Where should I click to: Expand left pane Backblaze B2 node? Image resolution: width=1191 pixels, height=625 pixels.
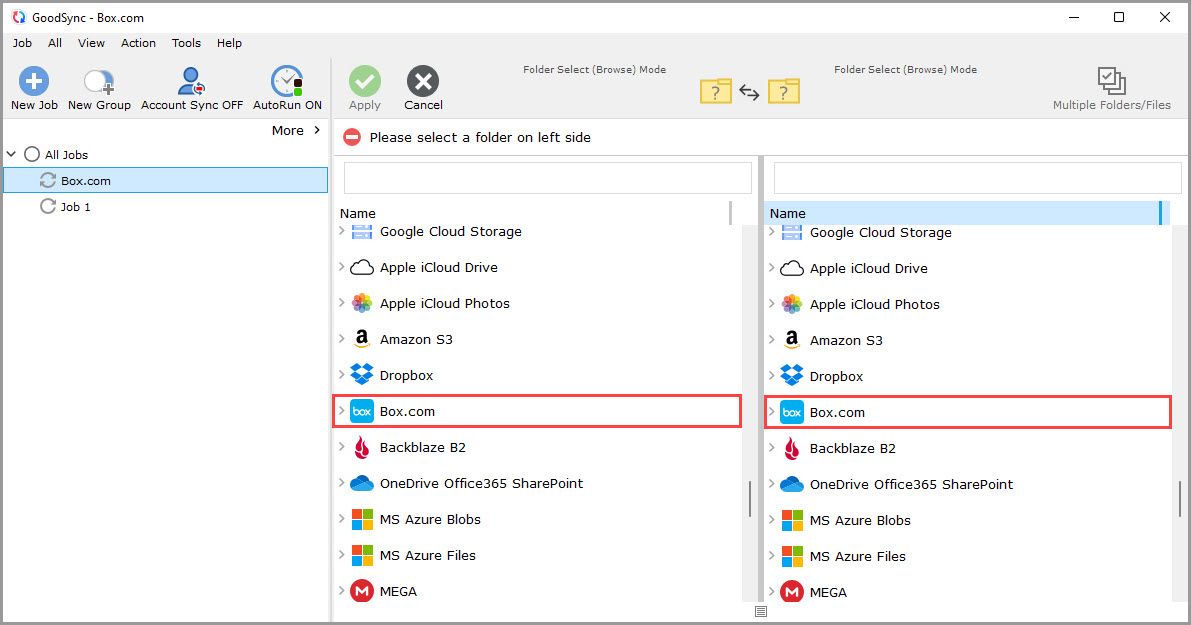tap(342, 447)
